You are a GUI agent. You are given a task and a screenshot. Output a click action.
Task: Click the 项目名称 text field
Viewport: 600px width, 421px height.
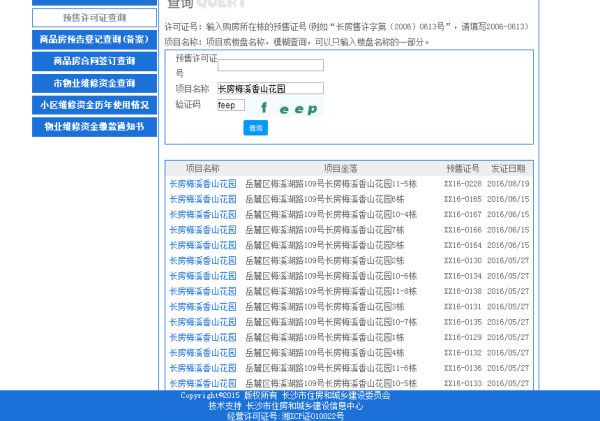click(x=270, y=88)
